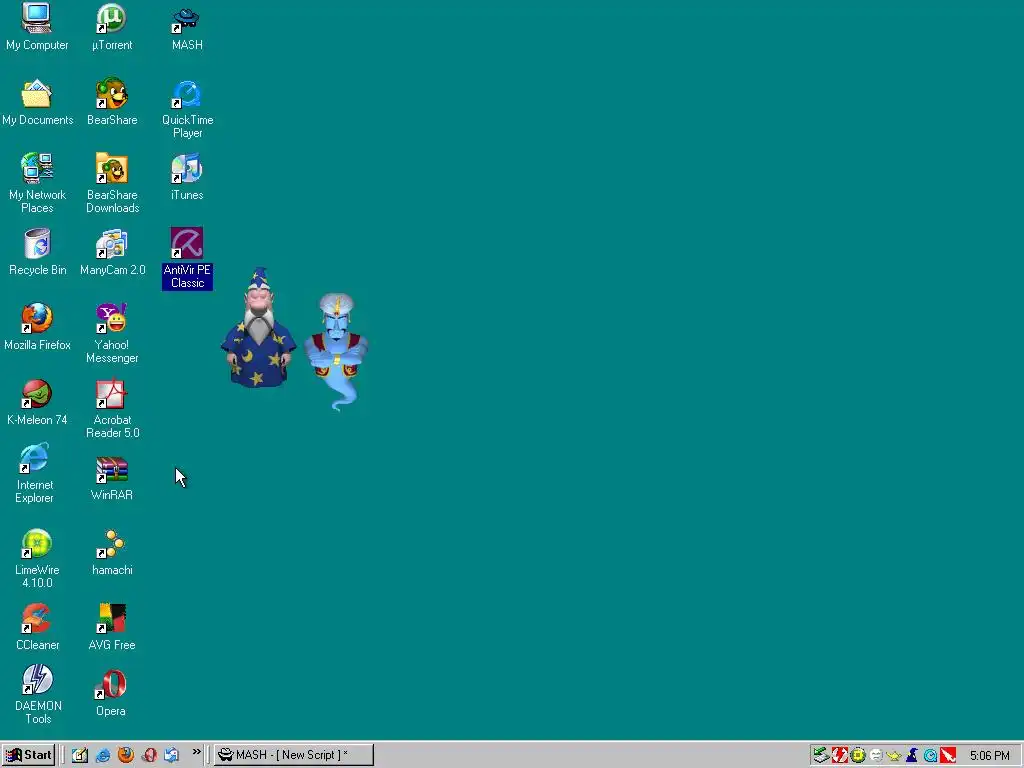Screen dimensions: 1024x768
Task: Click the Recycle Bin icon
Action: pos(37,252)
